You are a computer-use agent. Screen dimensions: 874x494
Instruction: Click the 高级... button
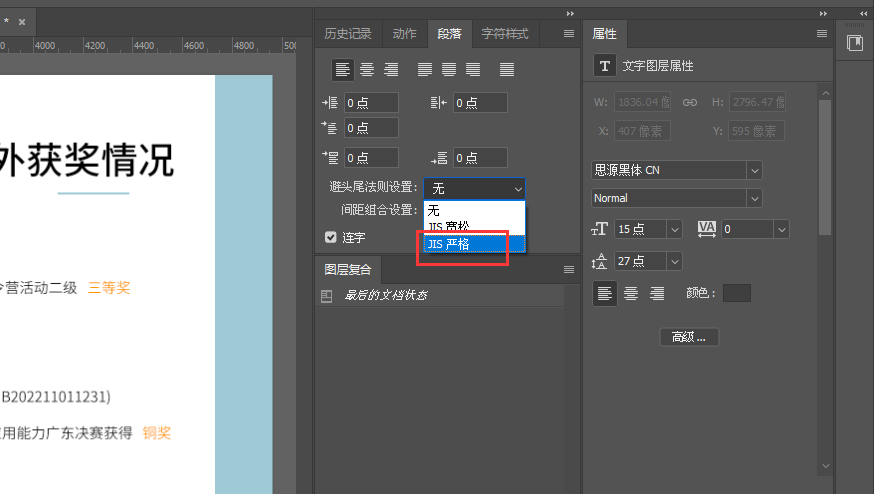[689, 337]
